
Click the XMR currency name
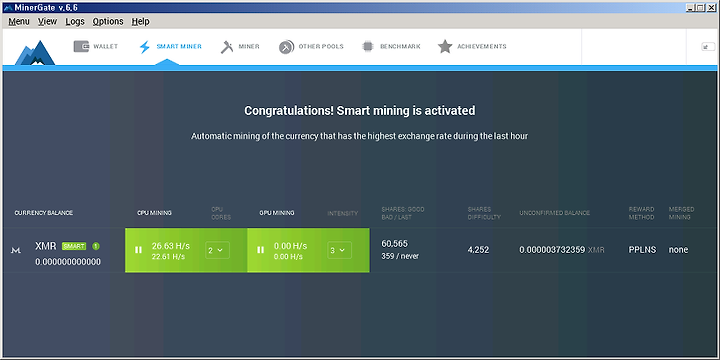[45, 246]
